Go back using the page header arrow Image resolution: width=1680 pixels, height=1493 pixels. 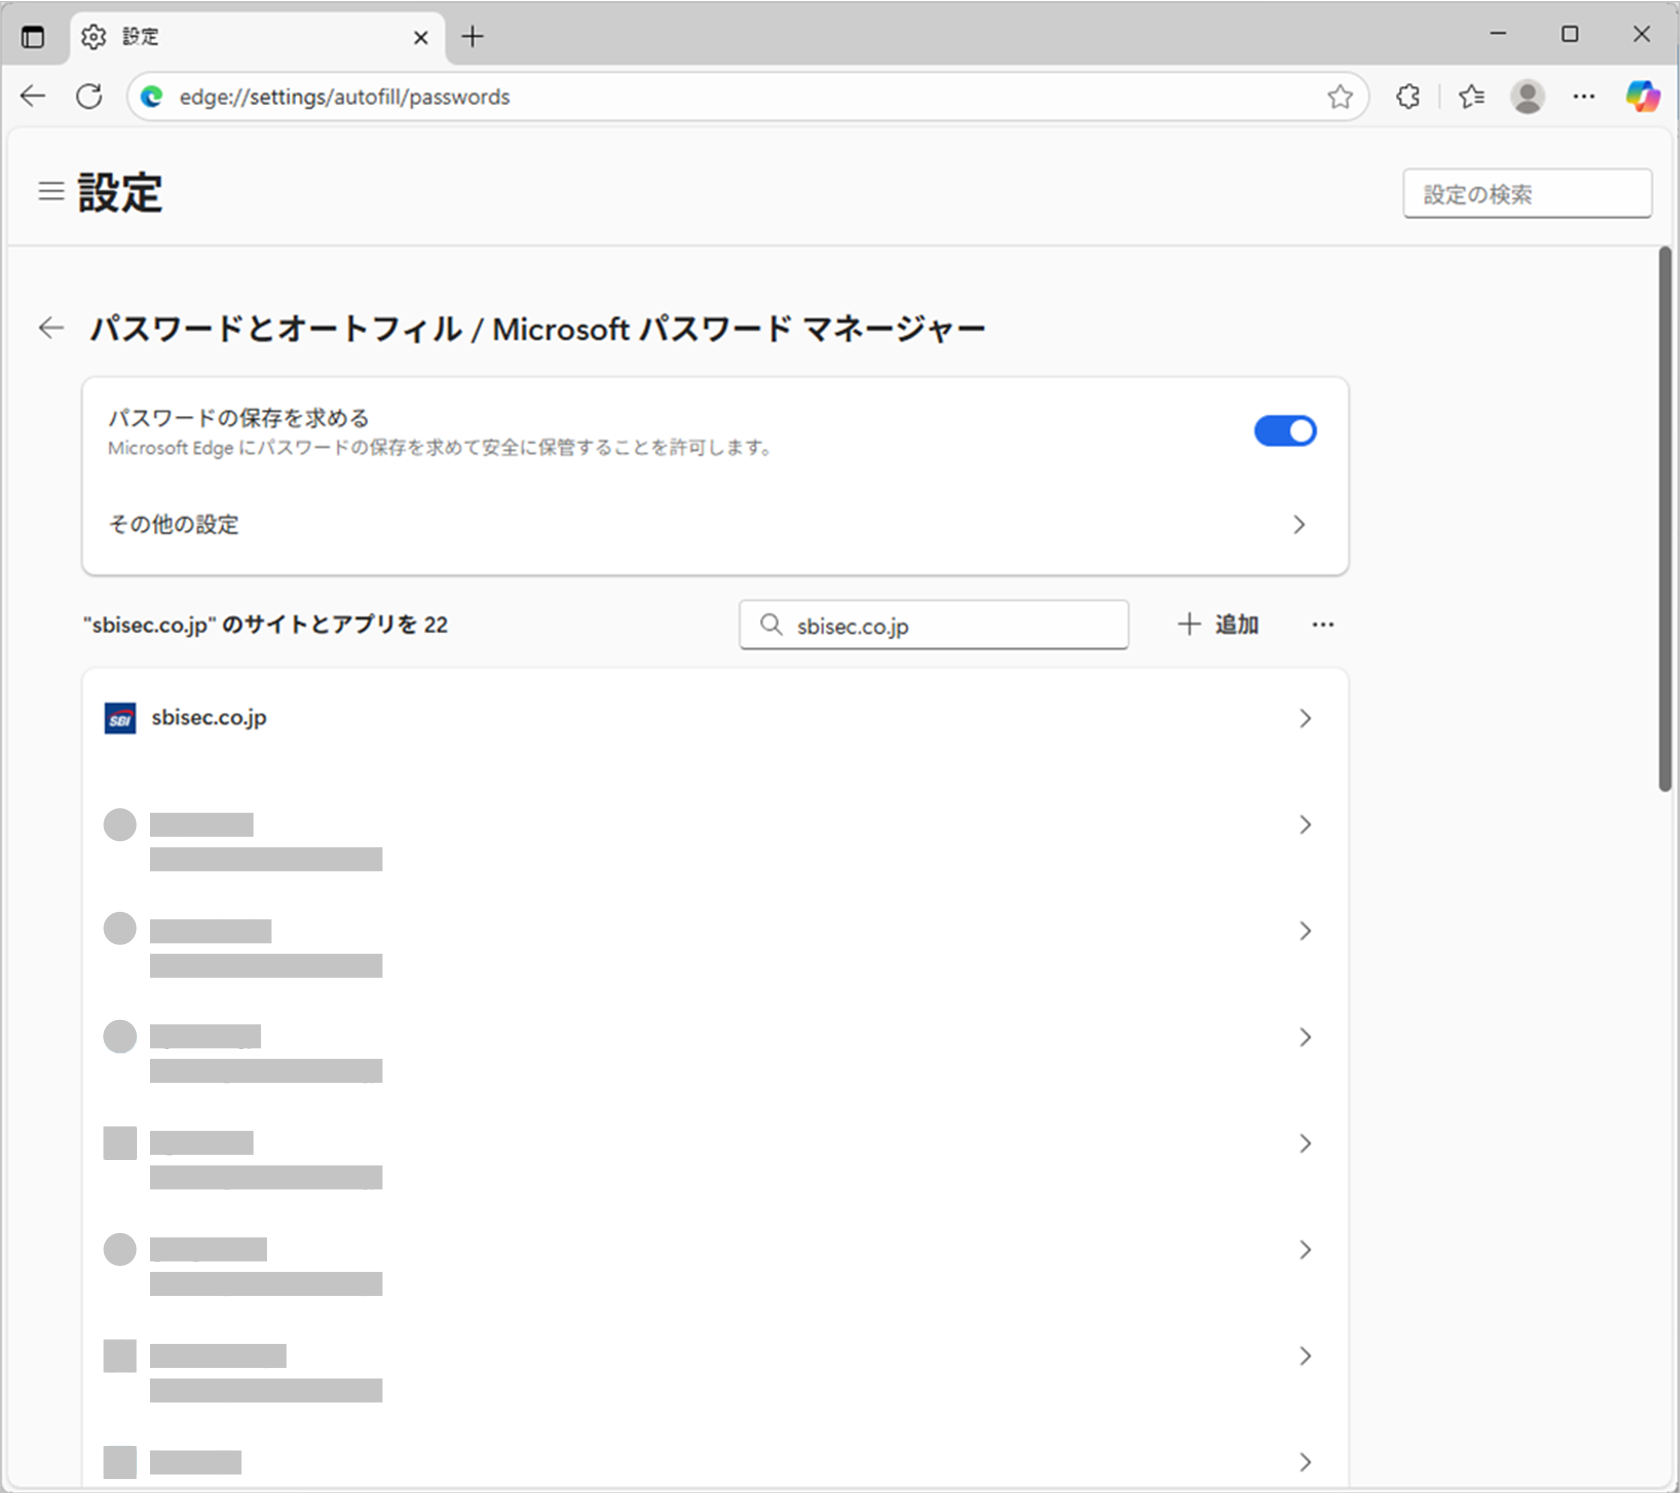(x=51, y=328)
